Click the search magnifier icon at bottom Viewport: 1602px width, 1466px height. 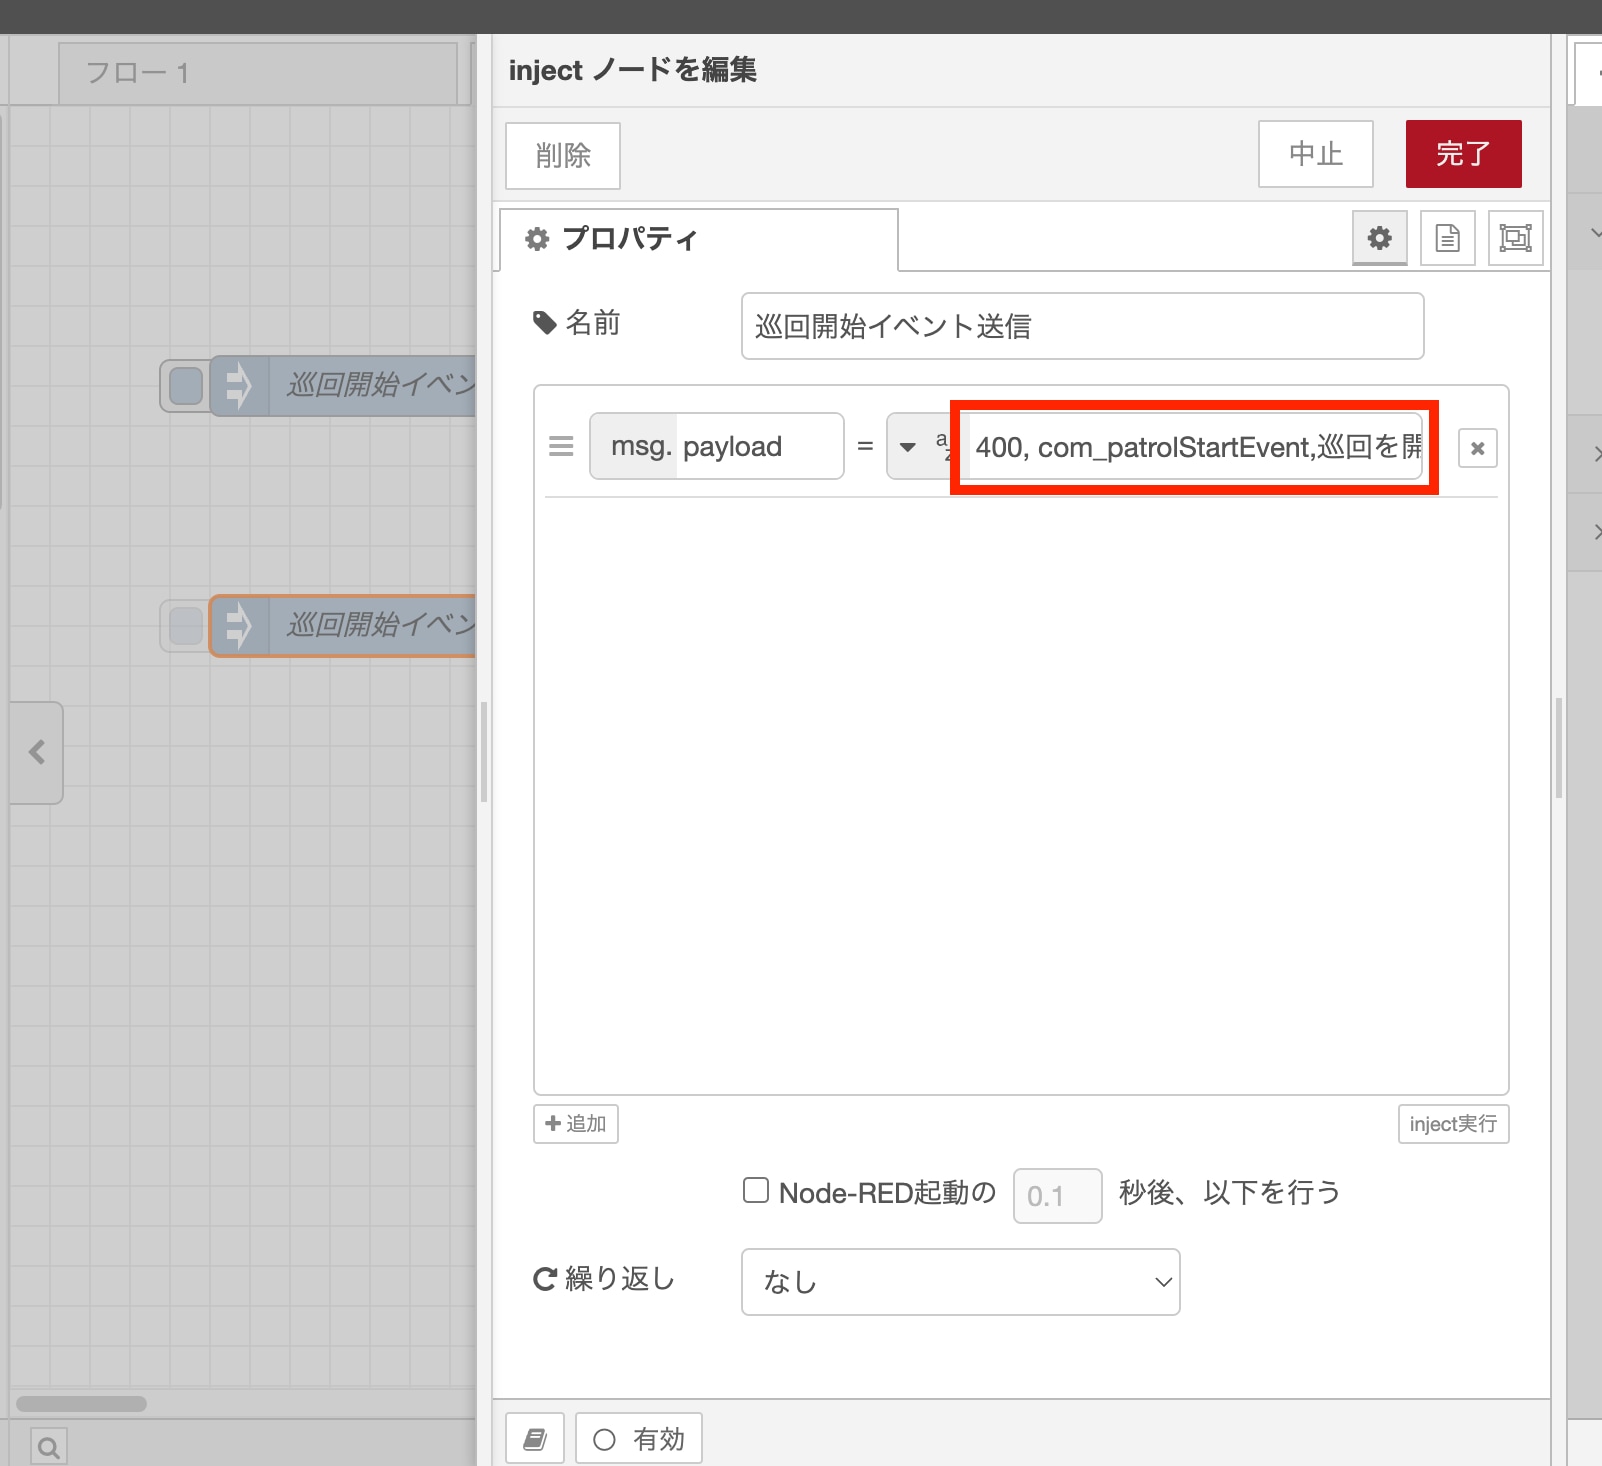[x=48, y=1446]
